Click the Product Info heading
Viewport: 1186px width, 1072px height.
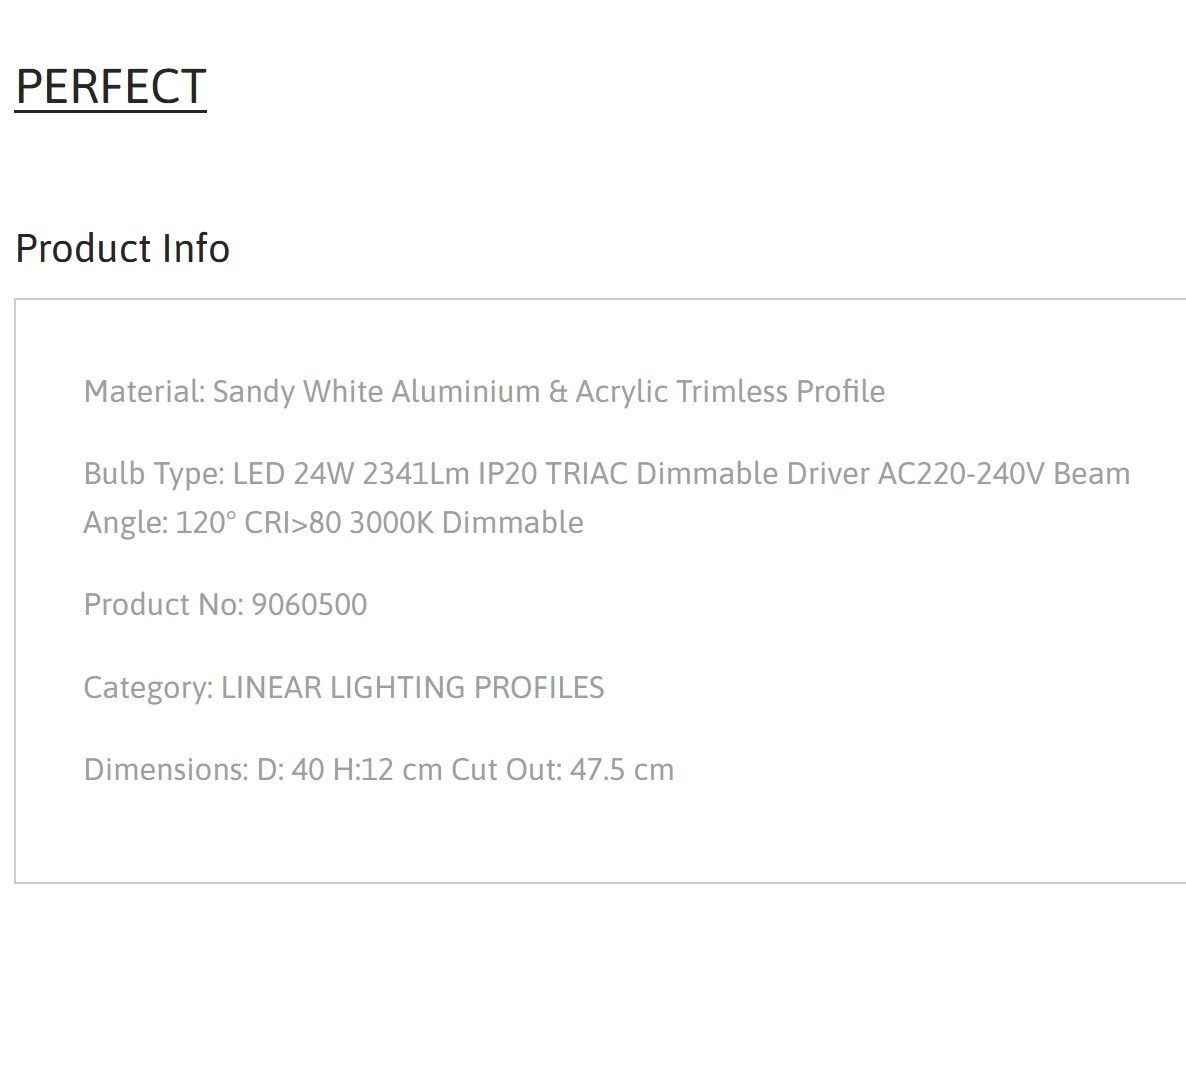(x=123, y=248)
